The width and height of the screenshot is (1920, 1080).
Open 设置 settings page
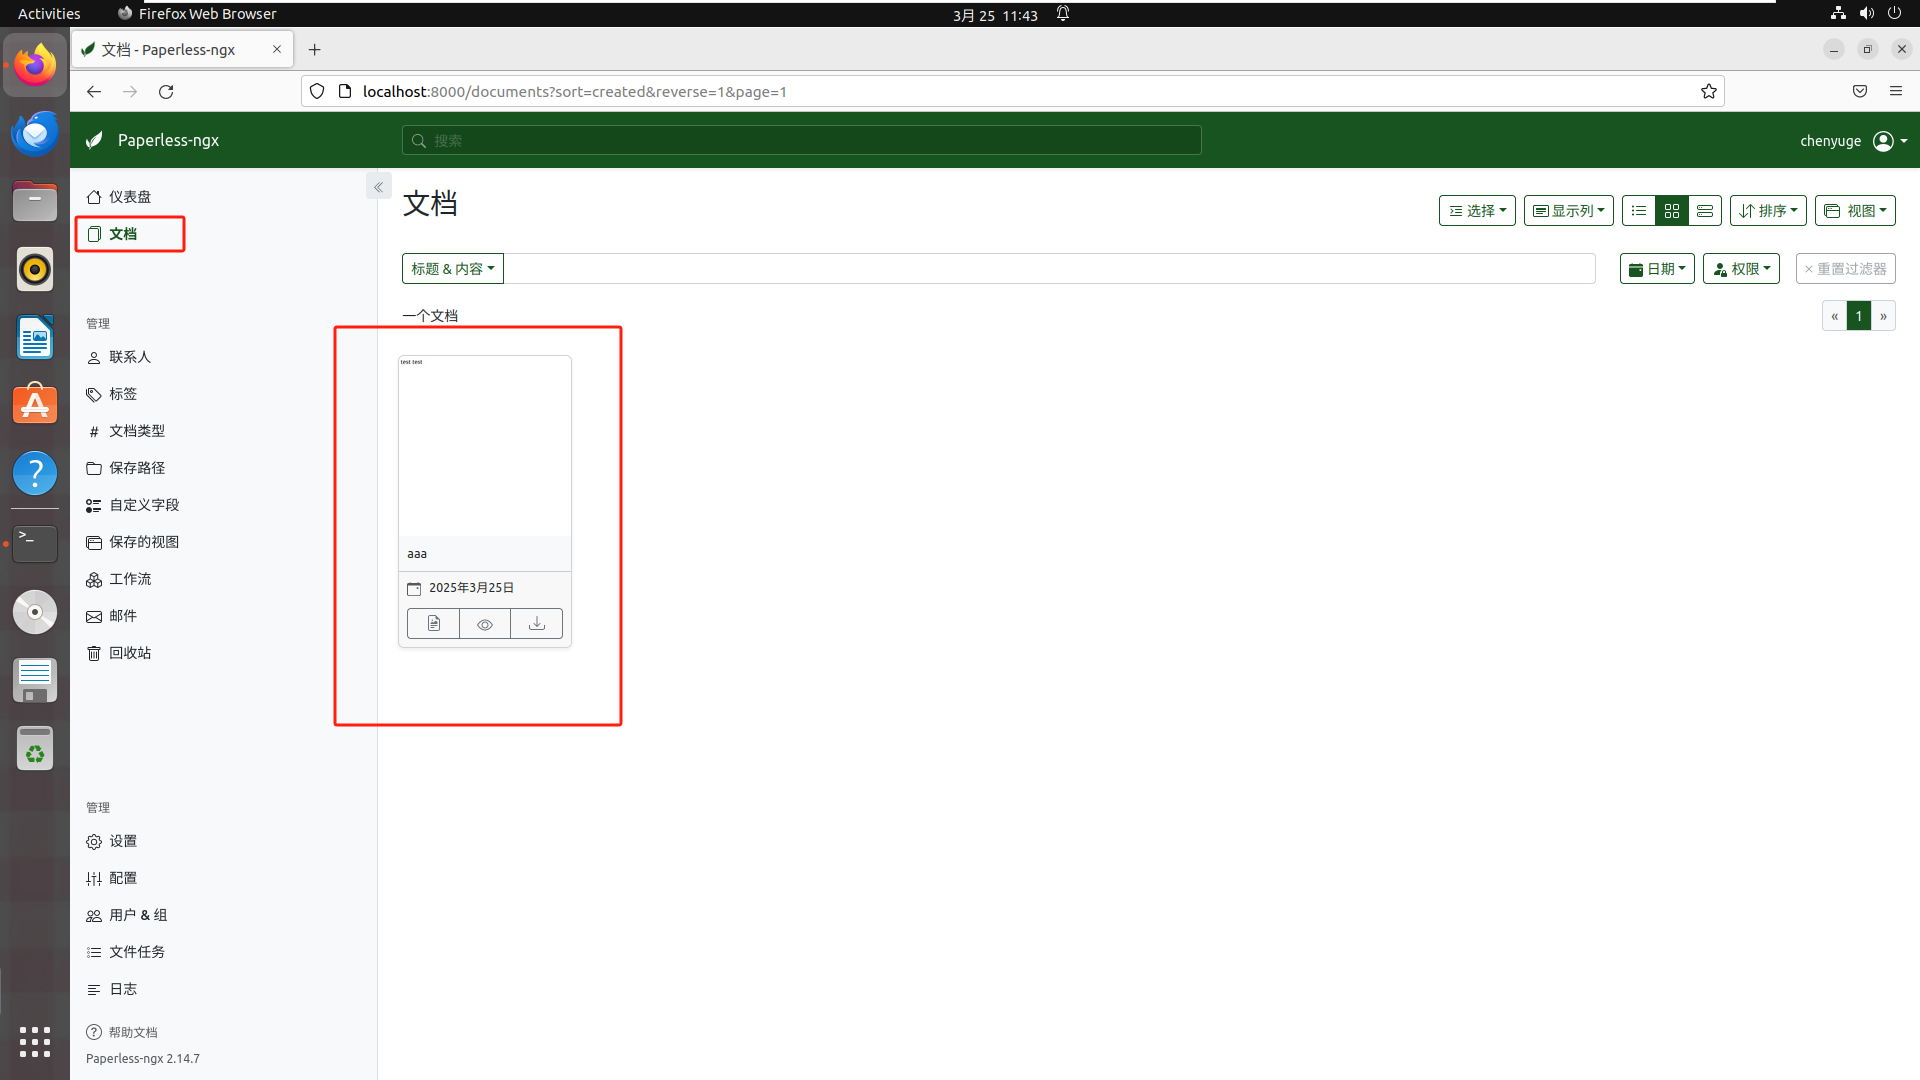click(x=122, y=841)
